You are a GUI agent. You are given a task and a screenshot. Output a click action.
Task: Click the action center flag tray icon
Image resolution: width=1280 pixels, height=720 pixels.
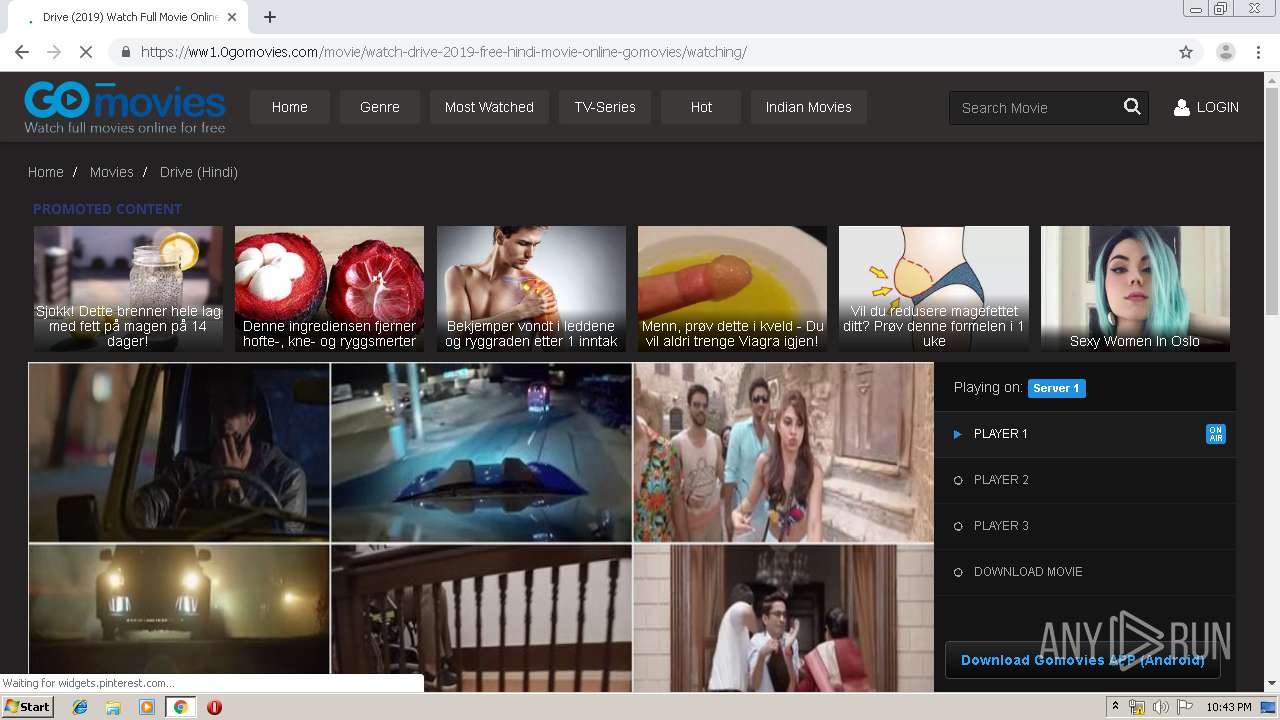[1185, 707]
